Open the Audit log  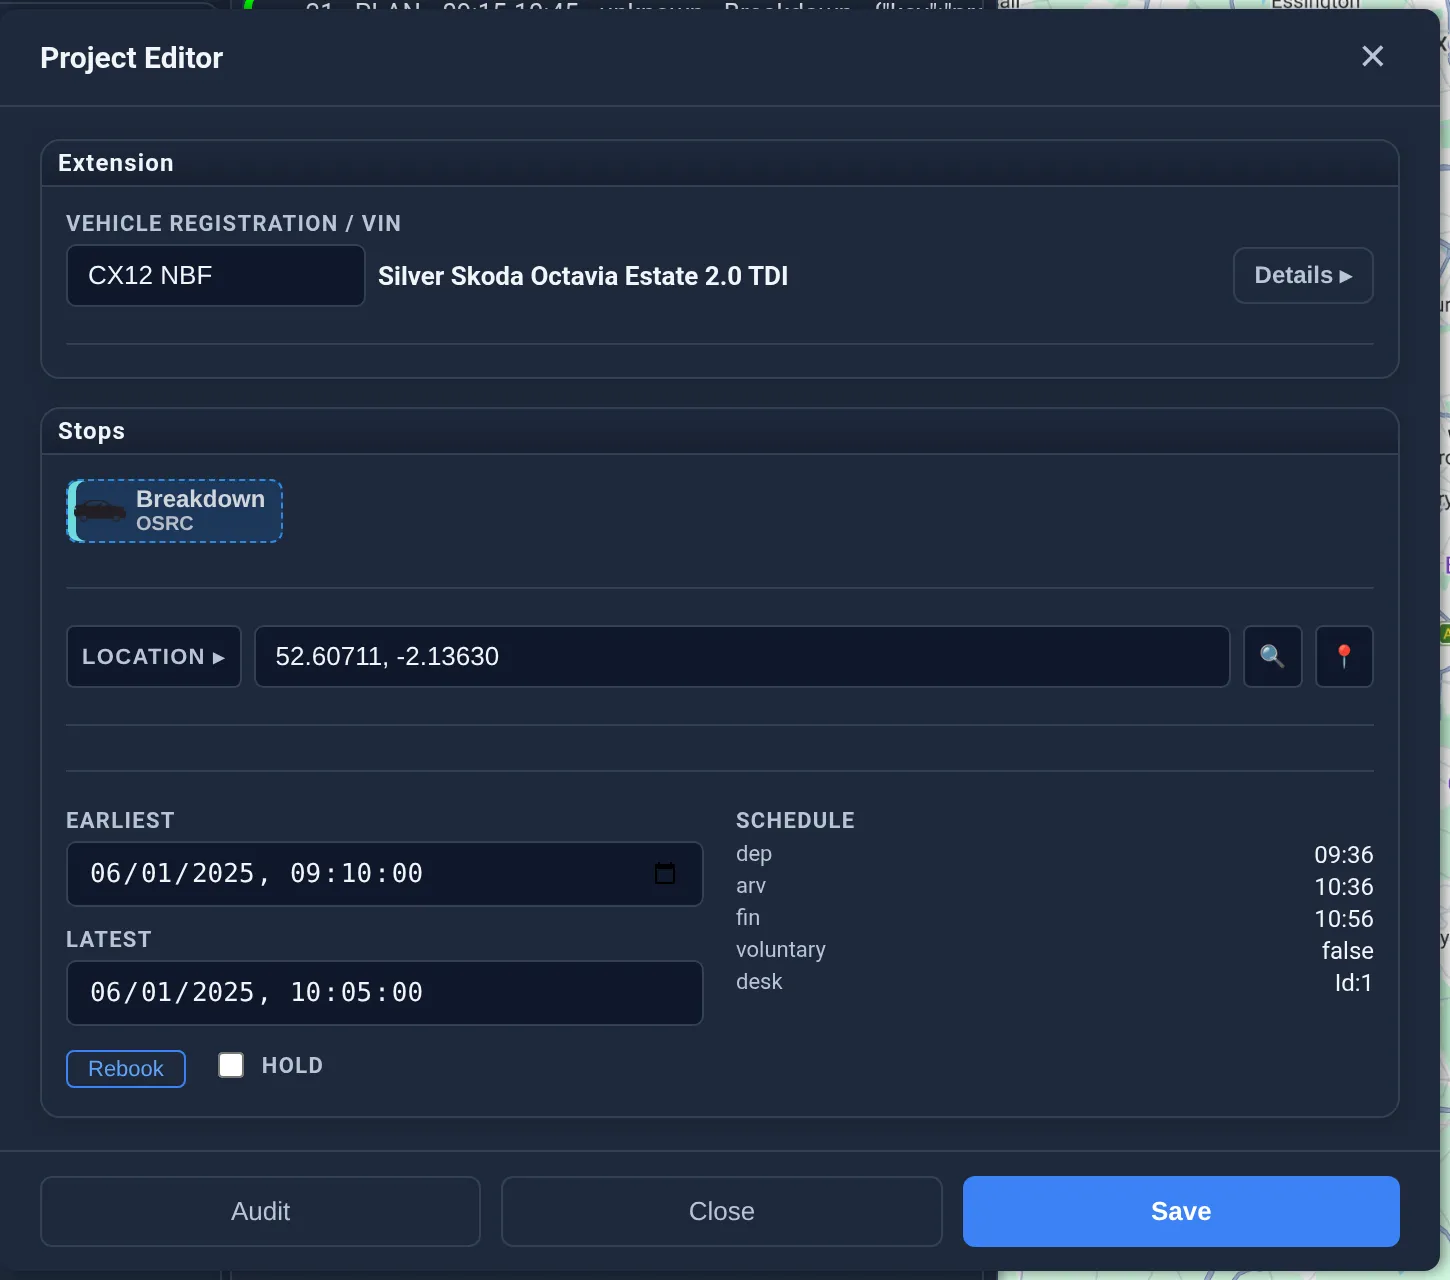pyautogui.click(x=260, y=1211)
